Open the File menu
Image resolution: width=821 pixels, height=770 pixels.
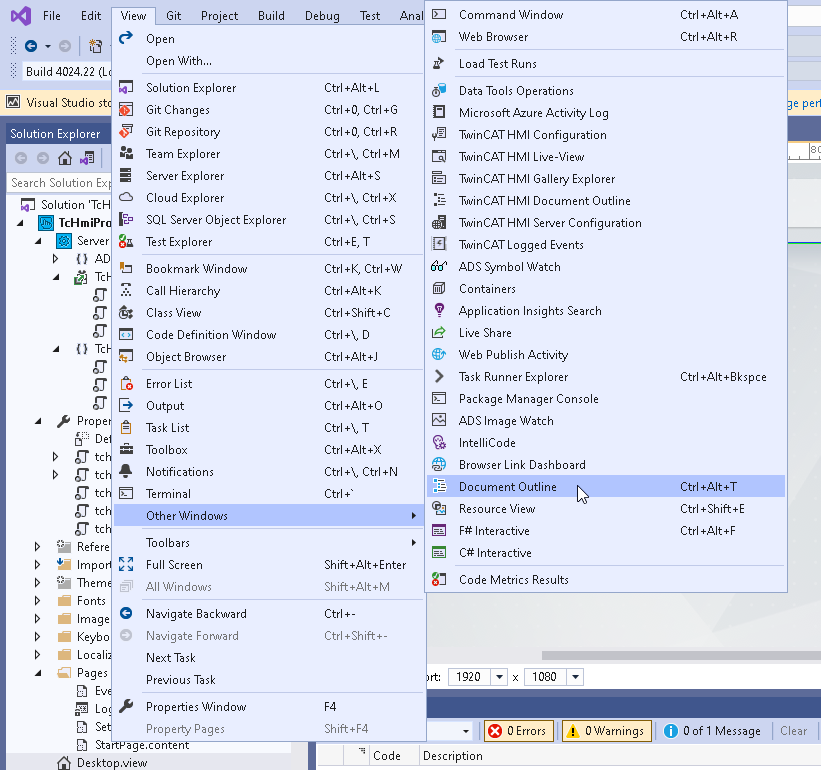52,16
